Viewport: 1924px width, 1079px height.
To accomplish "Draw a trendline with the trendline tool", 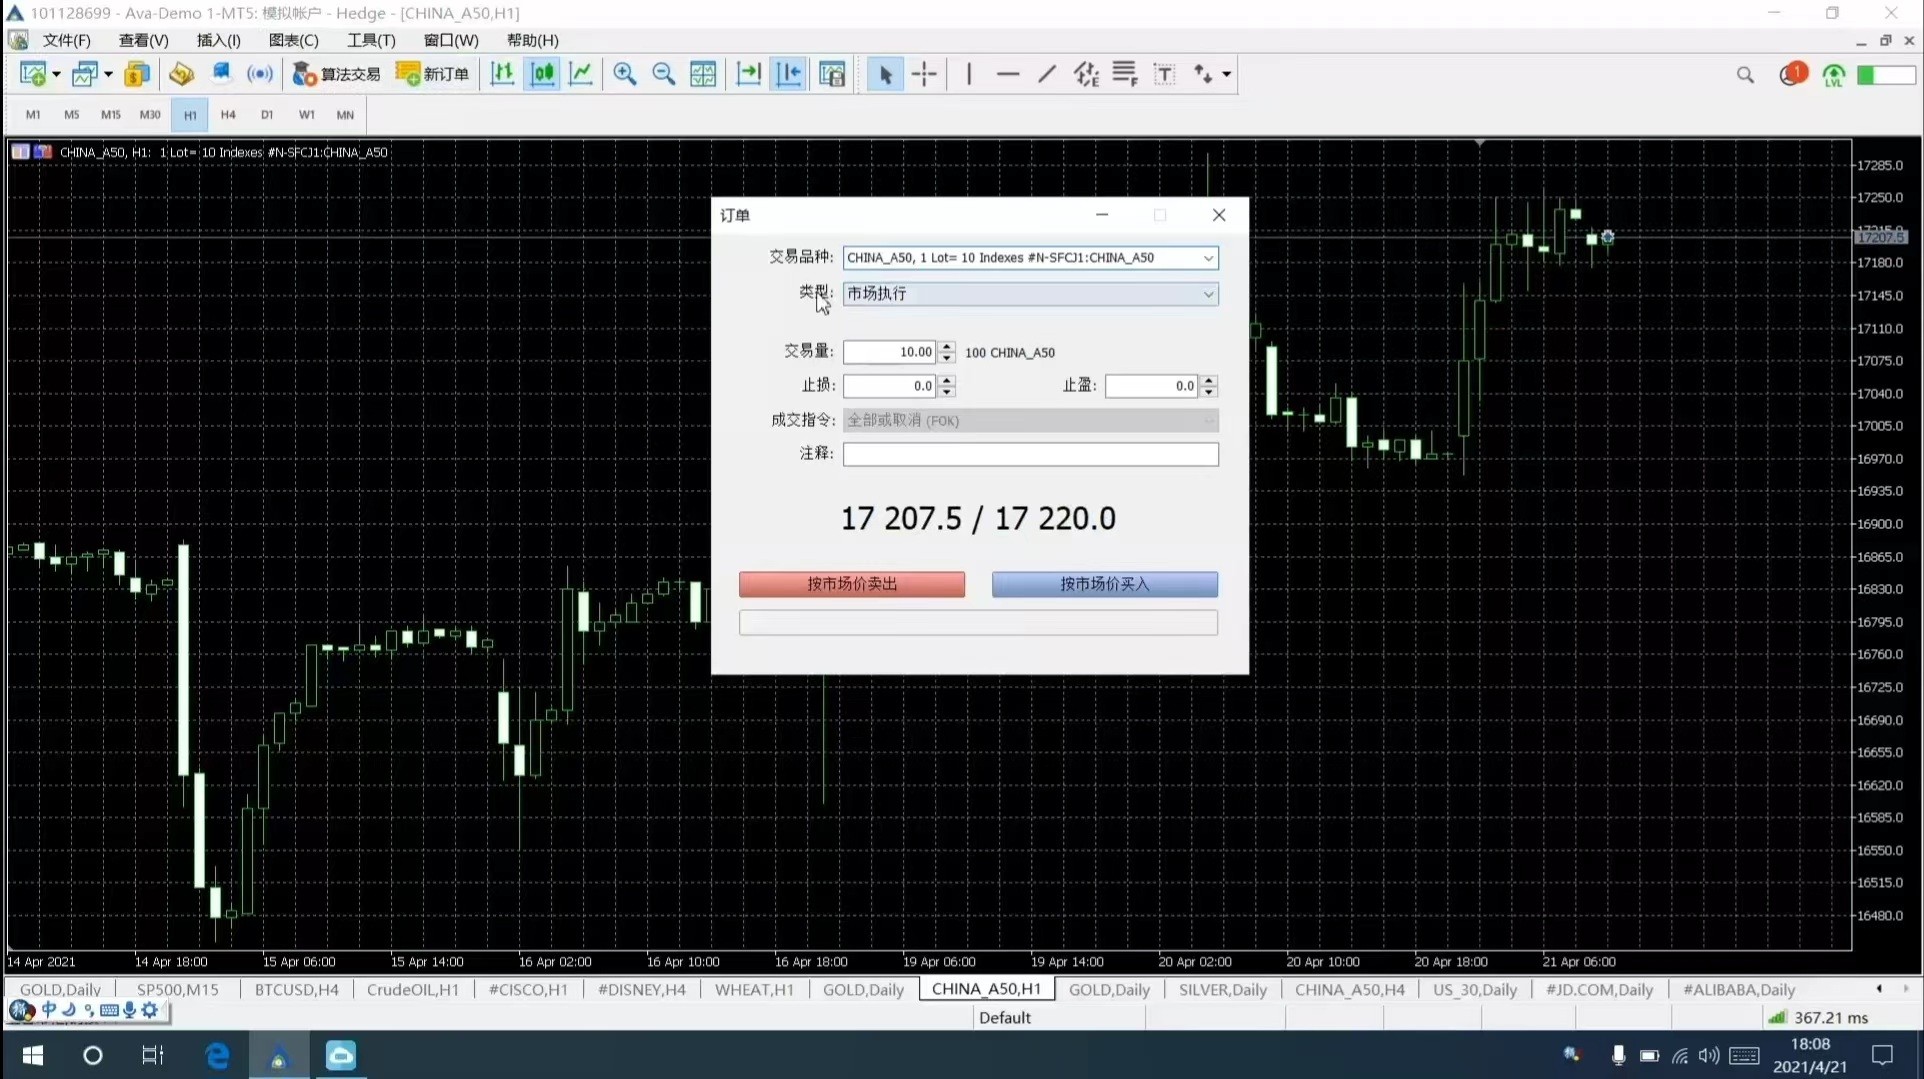I will click(x=1046, y=74).
